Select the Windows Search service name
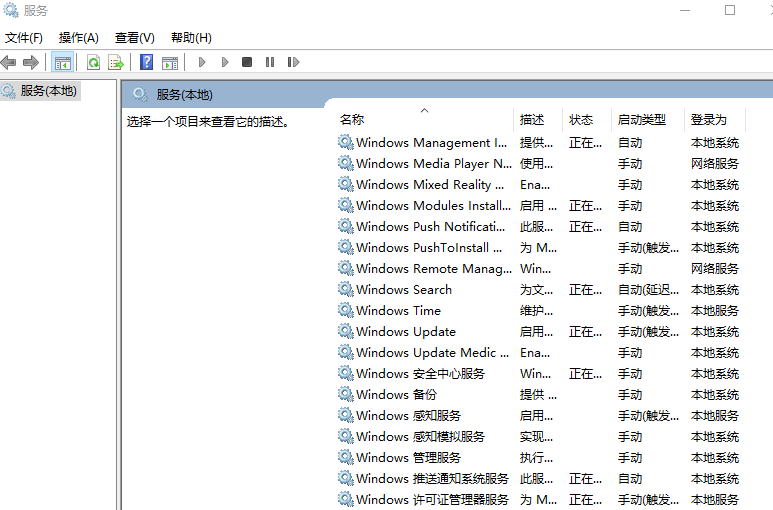The height and width of the screenshot is (510, 773). (404, 290)
